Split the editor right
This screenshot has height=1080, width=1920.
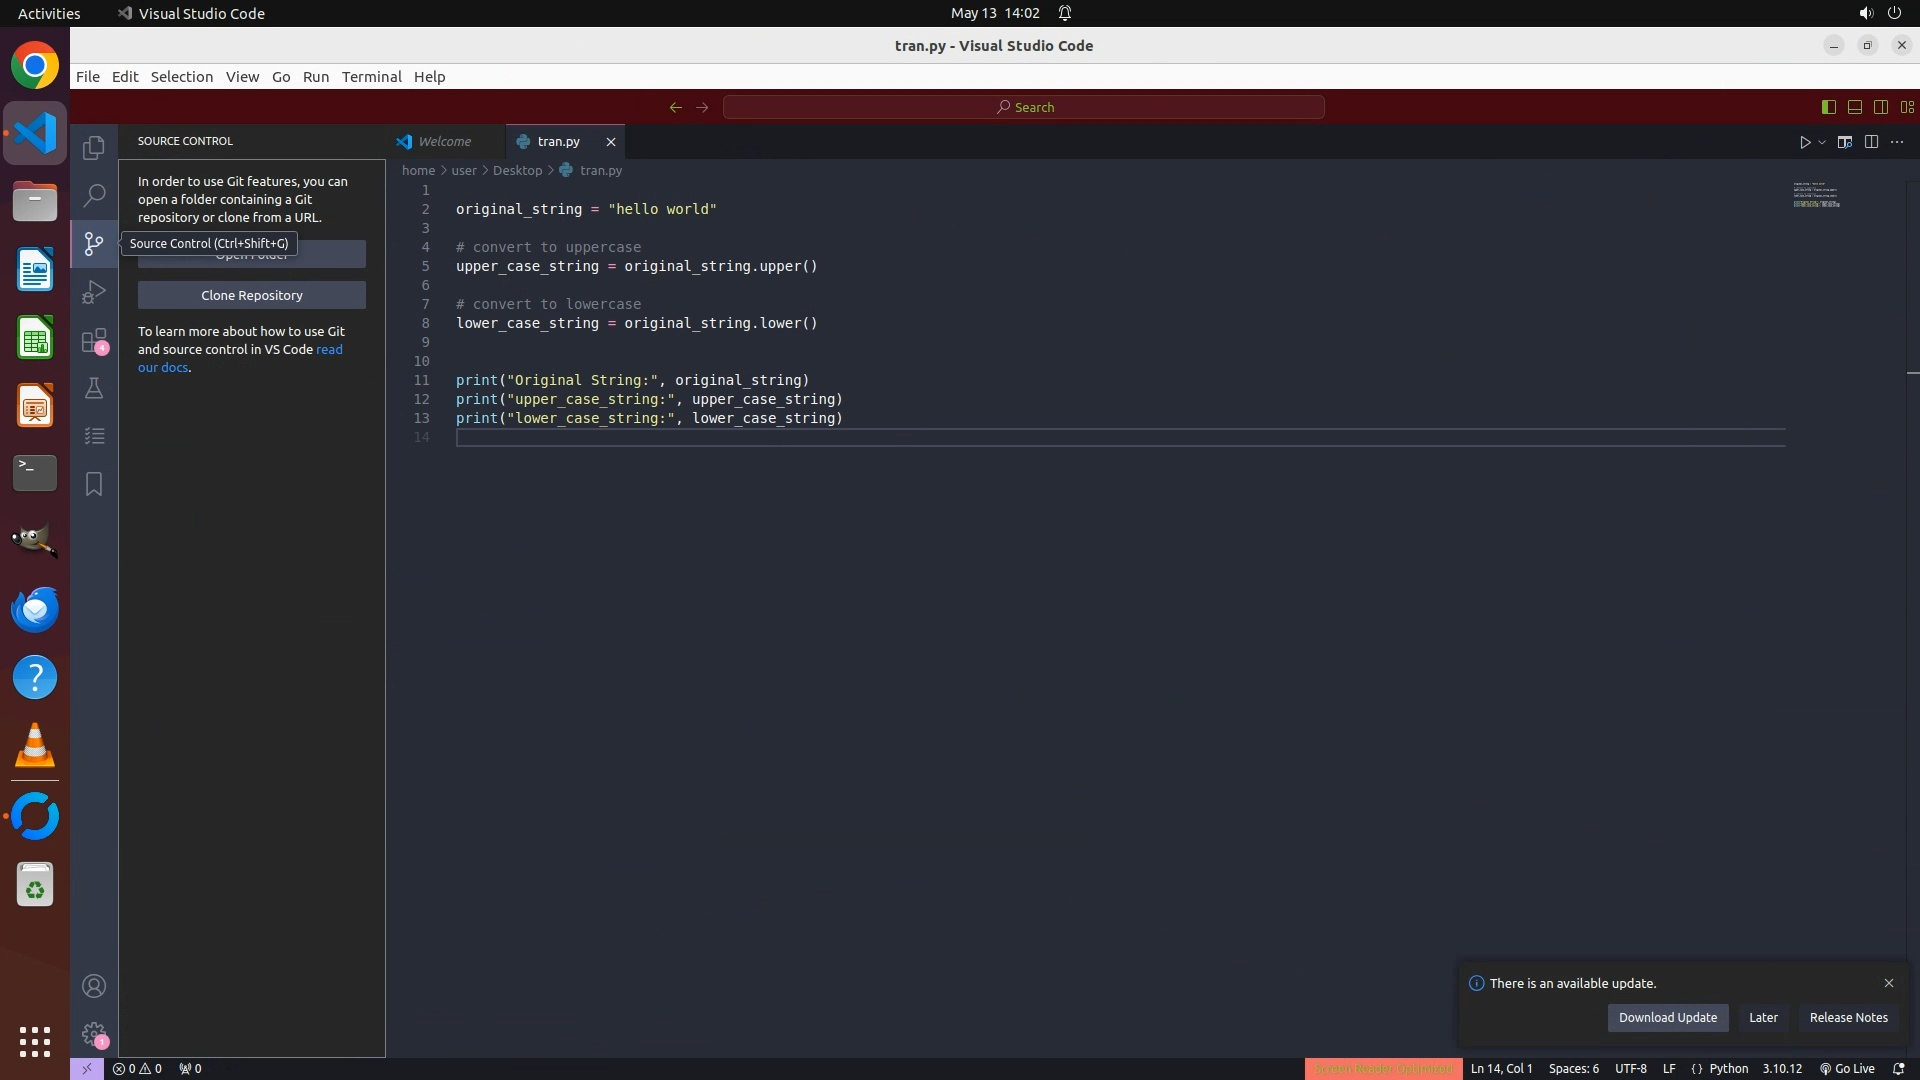click(1871, 142)
